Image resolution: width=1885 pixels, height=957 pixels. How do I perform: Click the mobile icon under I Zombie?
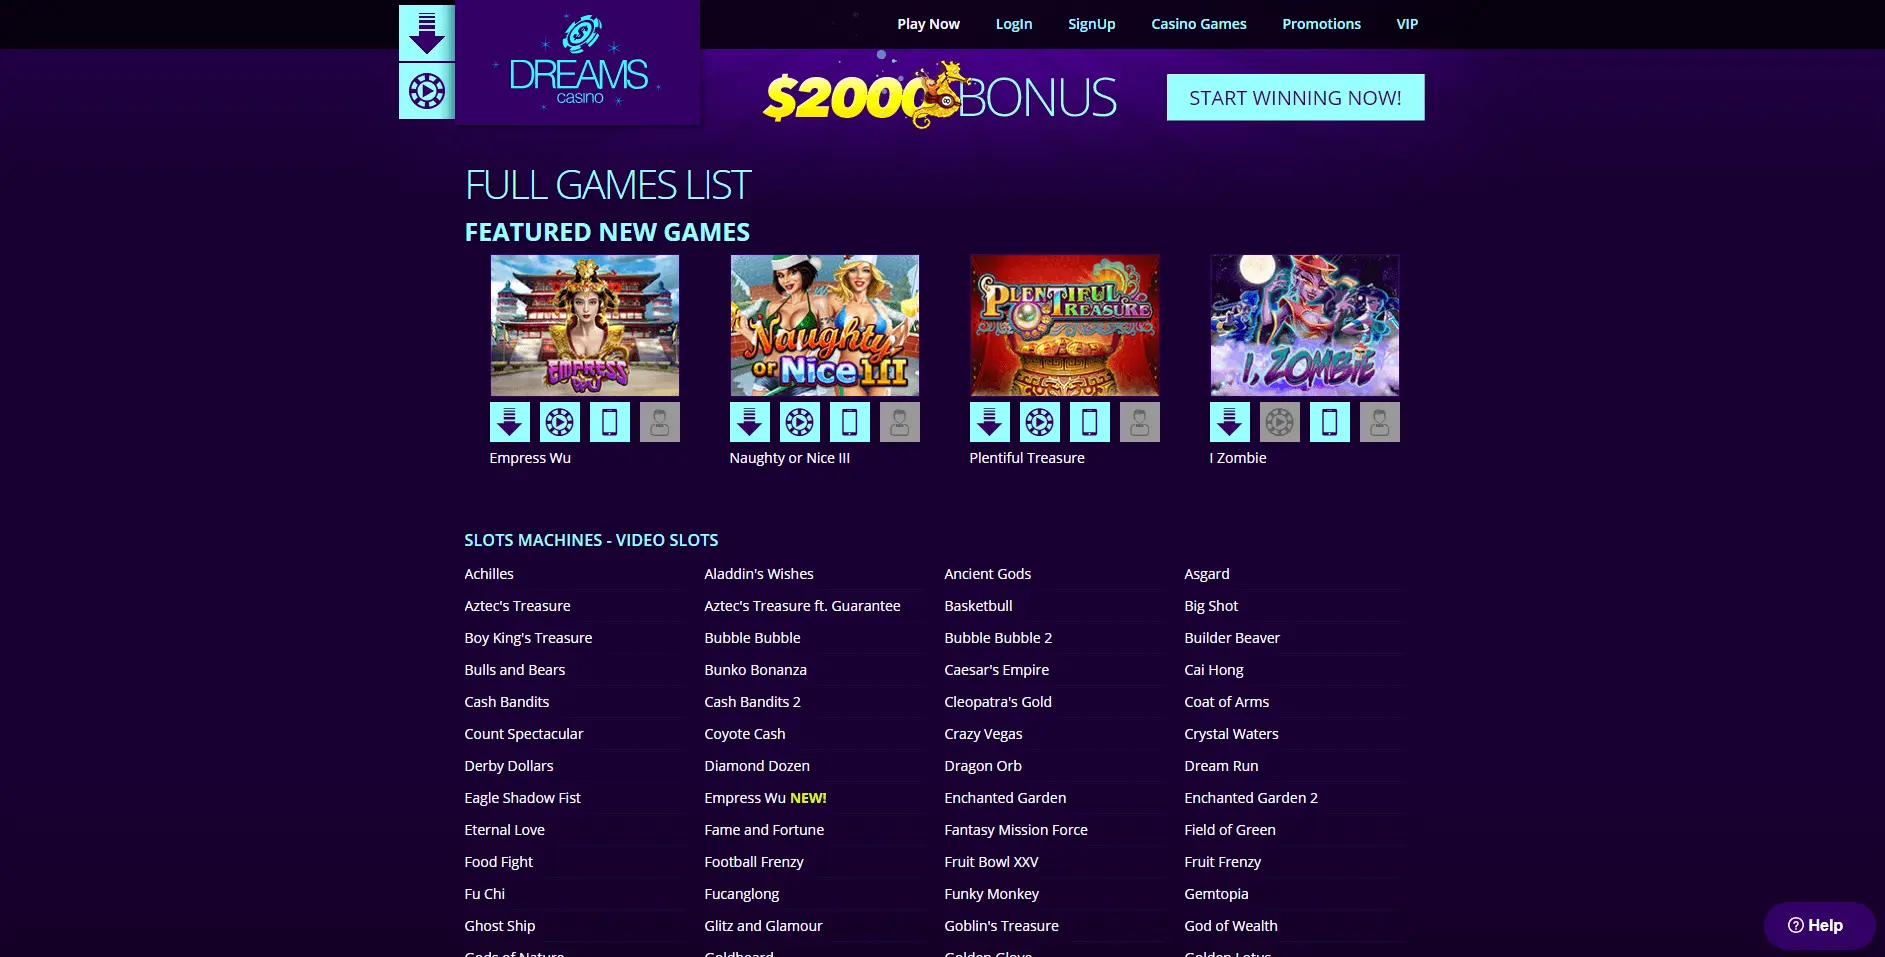tap(1330, 422)
